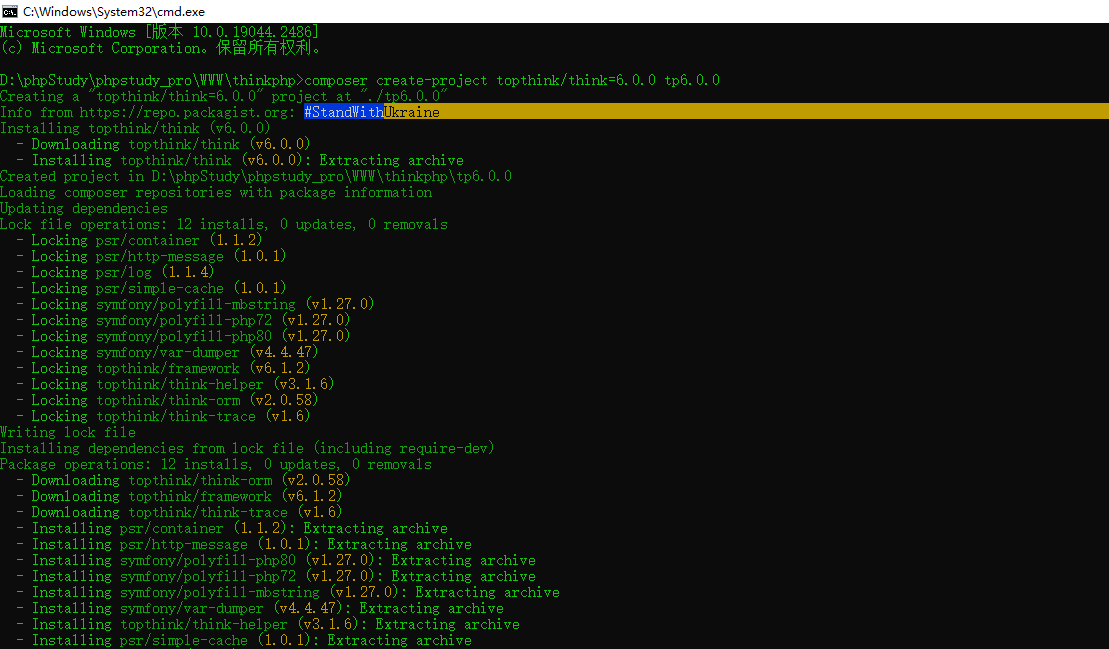This screenshot has height=649, width=1109.
Task: Click 'Lock file operations: 12 installs' line
Action: 223,224
